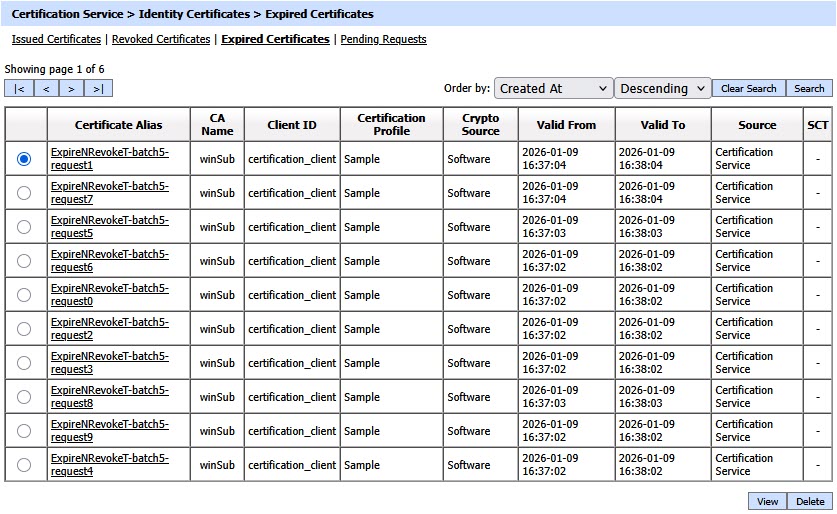
Task: Select radio button for ExpireNRevokeT-batch5-request7
Action: pos(24,193)
